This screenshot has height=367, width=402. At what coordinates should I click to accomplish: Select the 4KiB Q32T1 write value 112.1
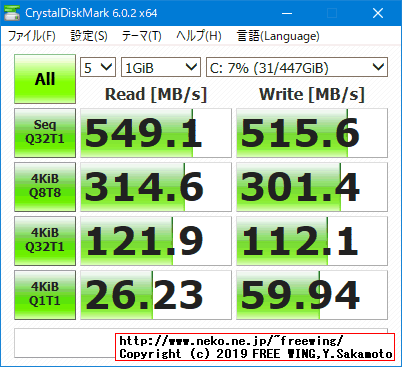coord(312,241)
